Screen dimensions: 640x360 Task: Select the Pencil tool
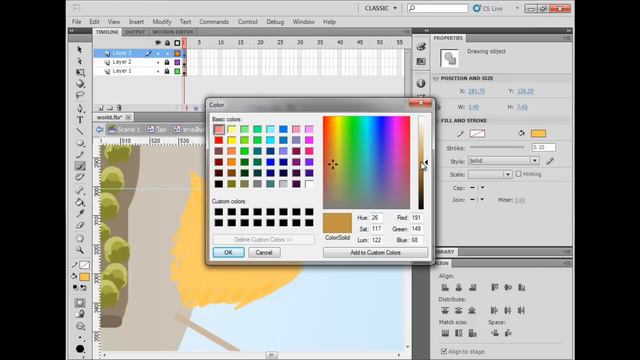80,154
